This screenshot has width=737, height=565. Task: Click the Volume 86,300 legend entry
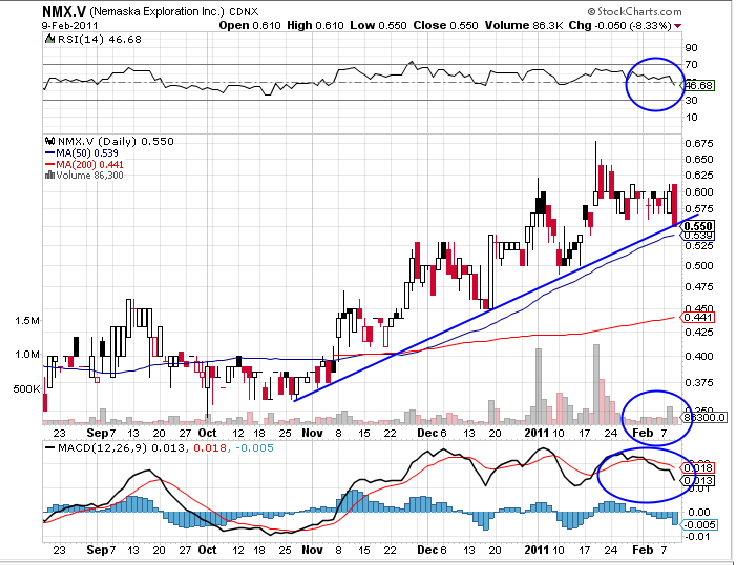[90, 176]
